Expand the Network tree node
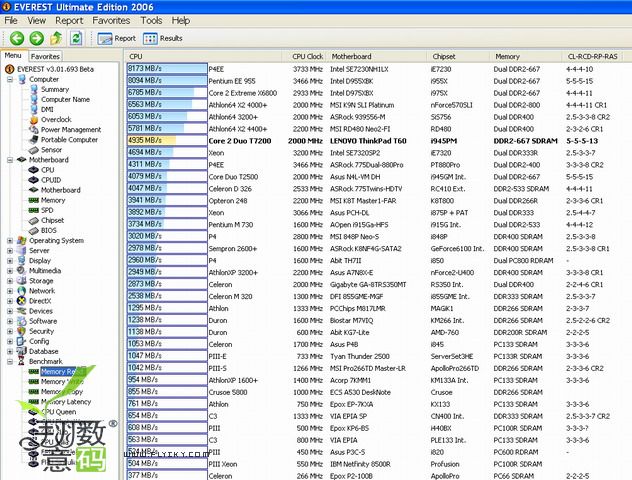Viewport: 632px width, 480px height. click(10, 291)
